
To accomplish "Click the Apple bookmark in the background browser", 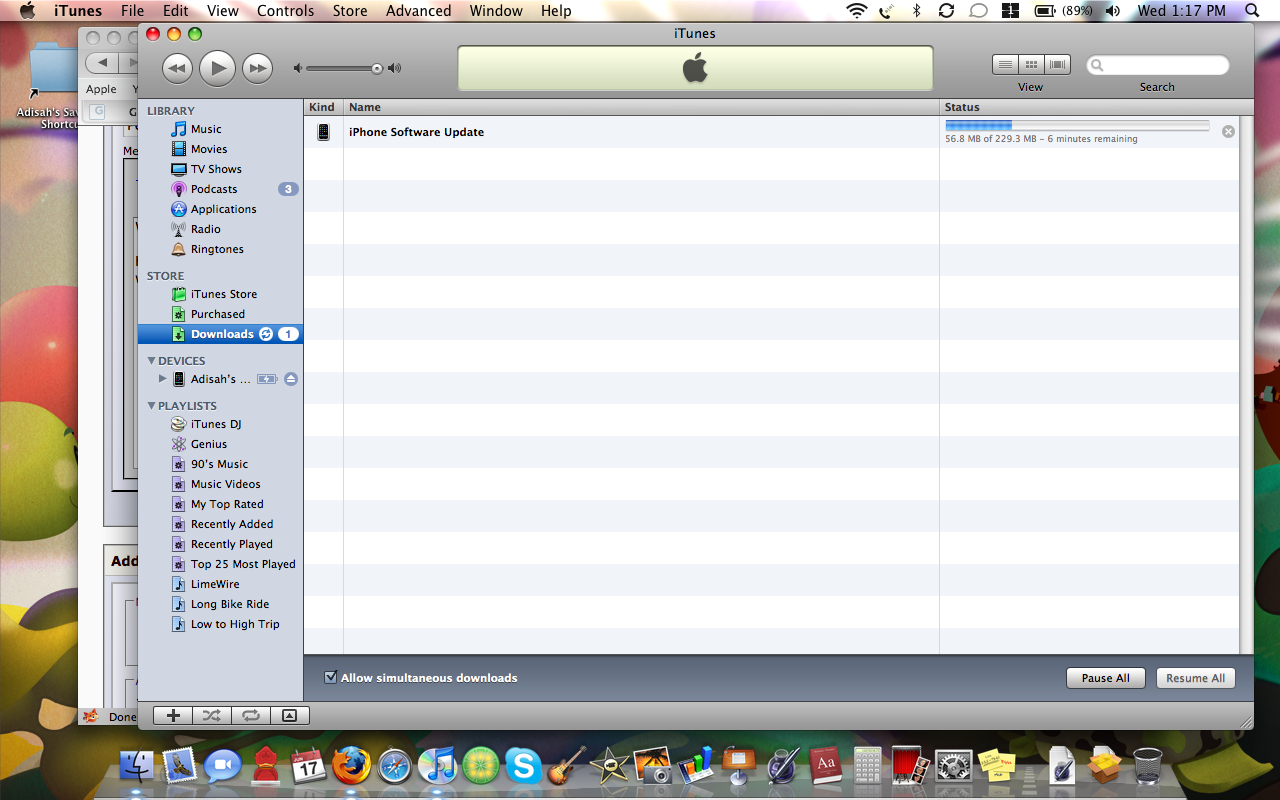I will coord(101,89).
